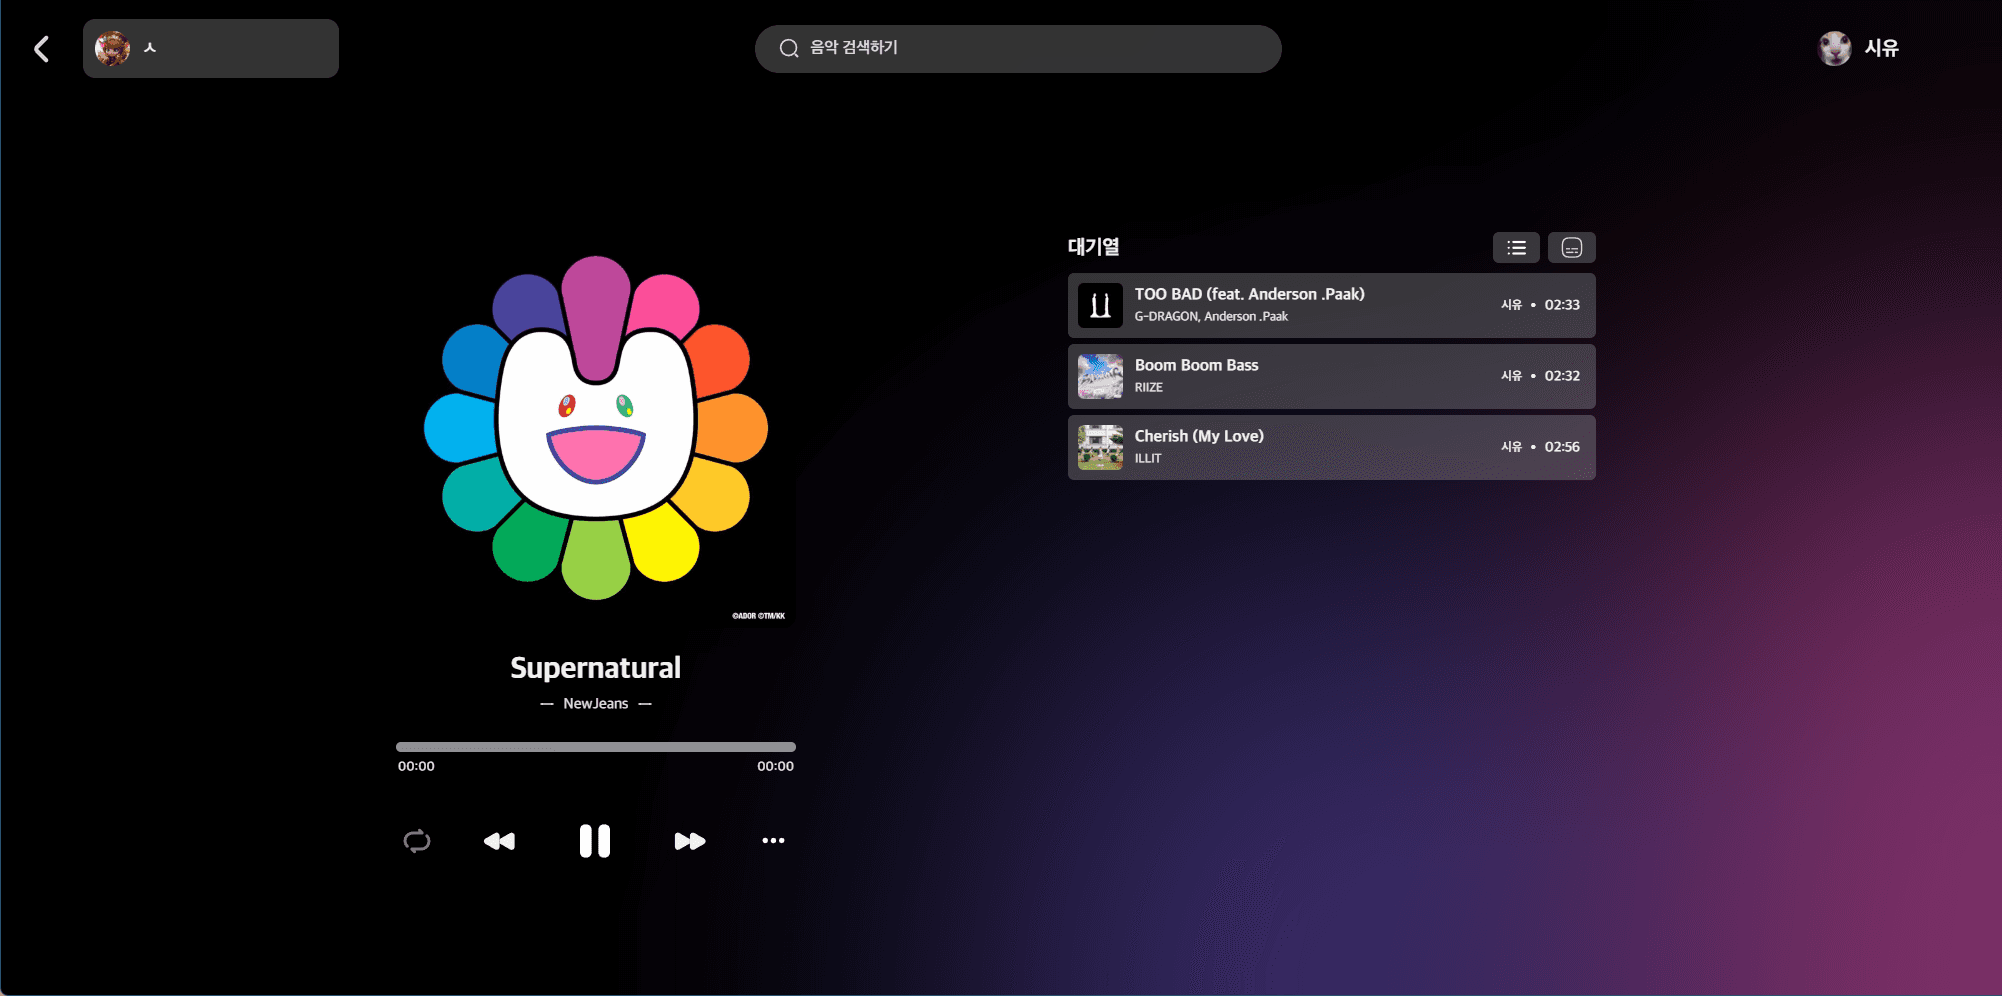
Task: Switch to the lyrics view icon
Action: tap(1572, 248)
